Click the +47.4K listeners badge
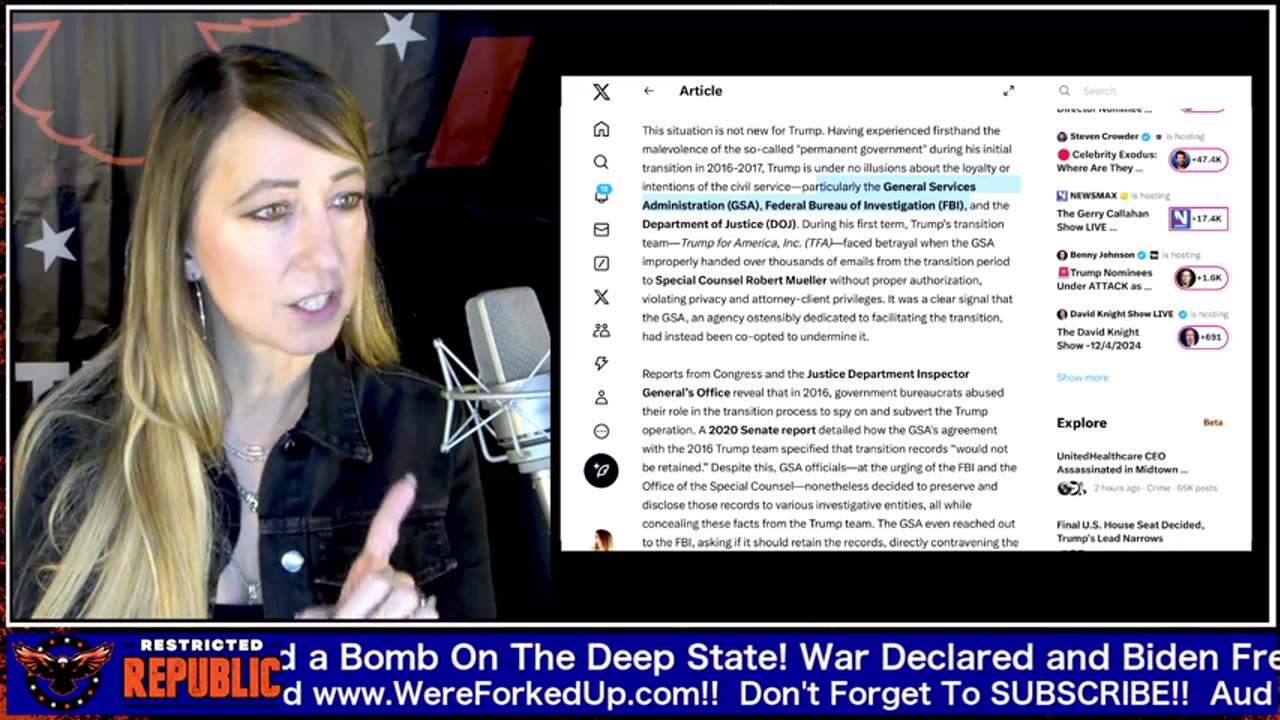1280x720 pixels. 1198,160
